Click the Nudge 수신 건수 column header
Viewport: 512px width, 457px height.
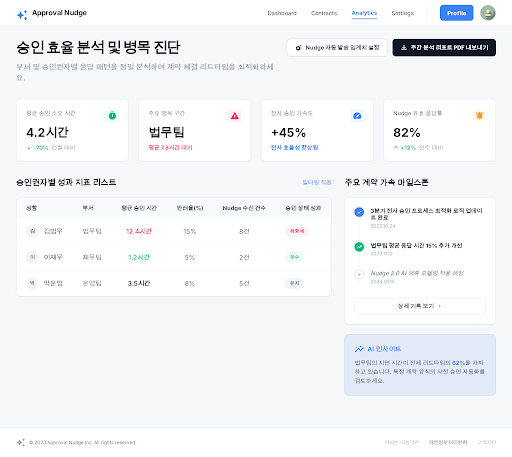coord(244,208)
